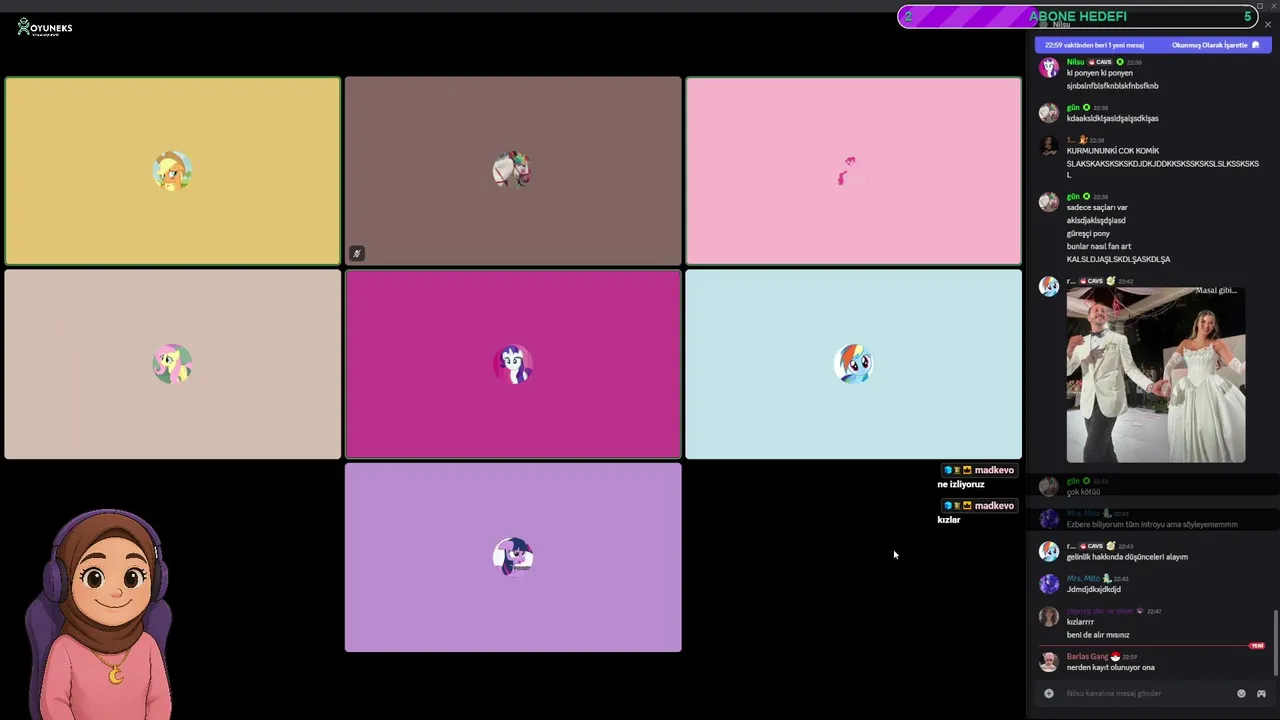Open the emoji picker in chat input

[1242, 693]
